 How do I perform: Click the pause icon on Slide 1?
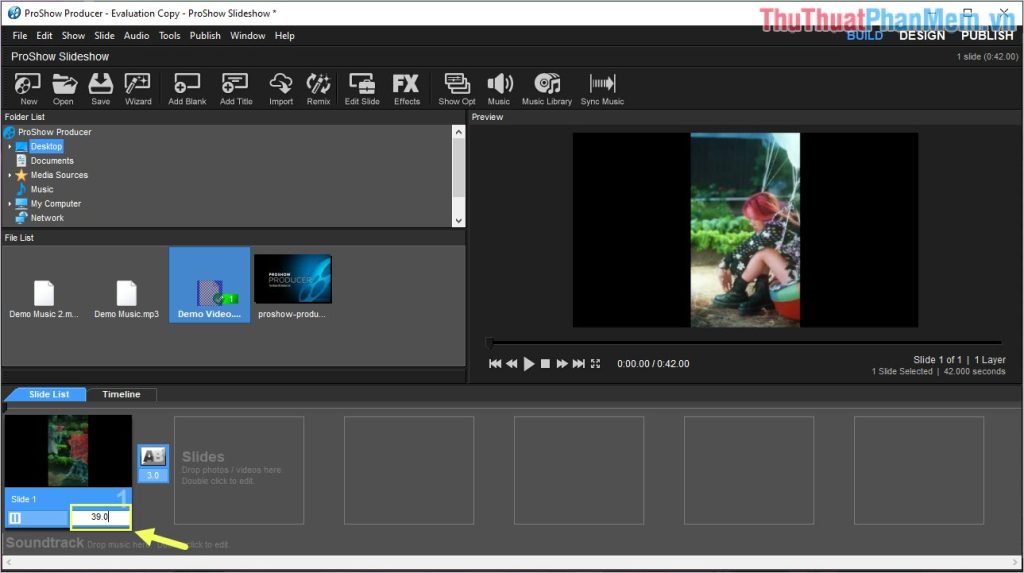15,518
